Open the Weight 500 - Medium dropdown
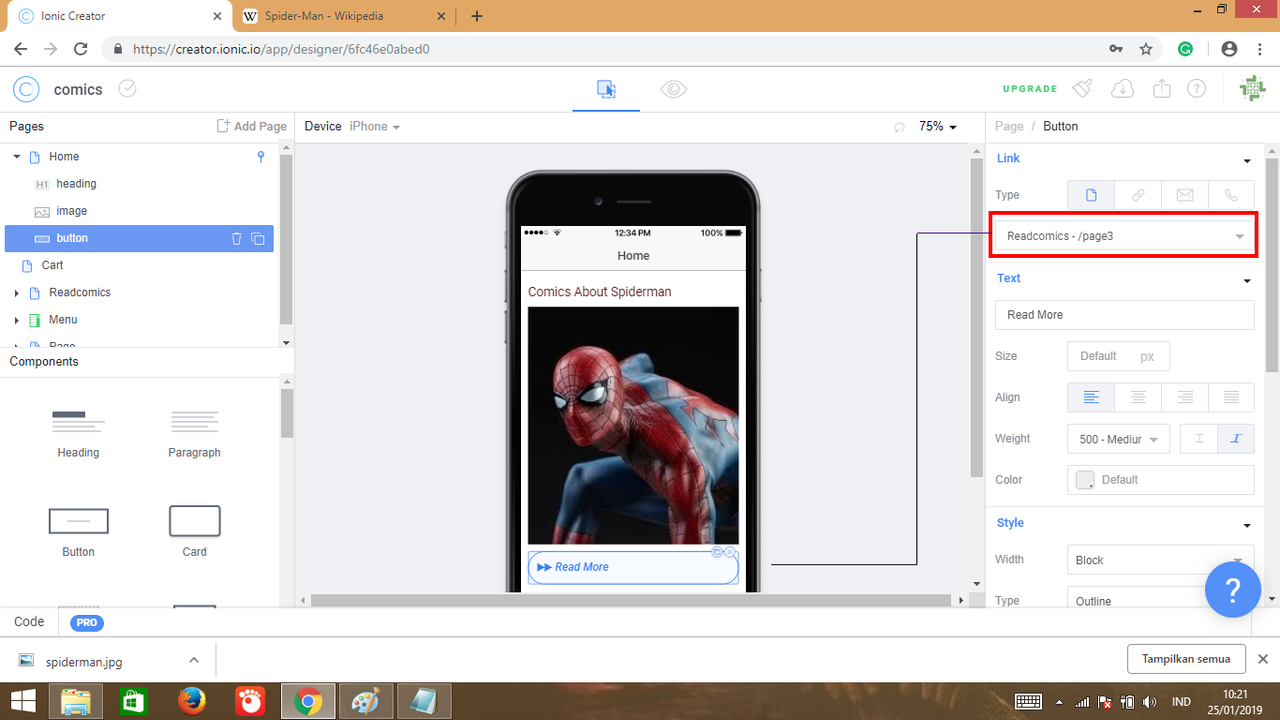This screenshot has width=1280, height=720. pyautogui.click(x=1118, y=438)
